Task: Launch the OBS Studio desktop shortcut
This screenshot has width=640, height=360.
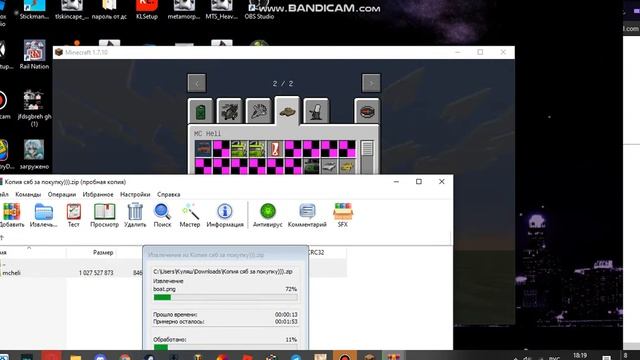Action: 259,10
